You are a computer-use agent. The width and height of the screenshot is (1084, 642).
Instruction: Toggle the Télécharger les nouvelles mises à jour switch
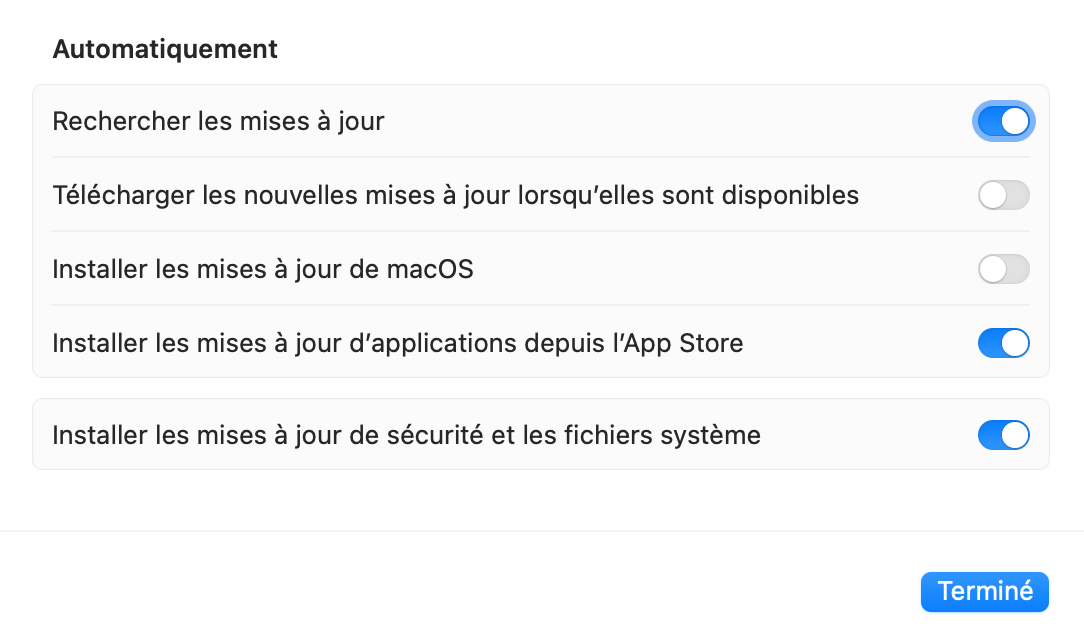pyautogui.click(x=1003, y=196)
